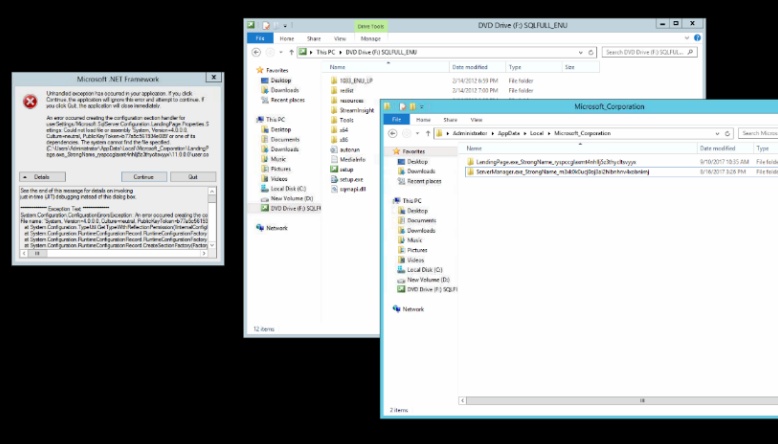Image resolution: width=778 pixels, height=444 pixels.
Task: Click the up arrow in DVD Drive window
Action: (x=292, y=52)
